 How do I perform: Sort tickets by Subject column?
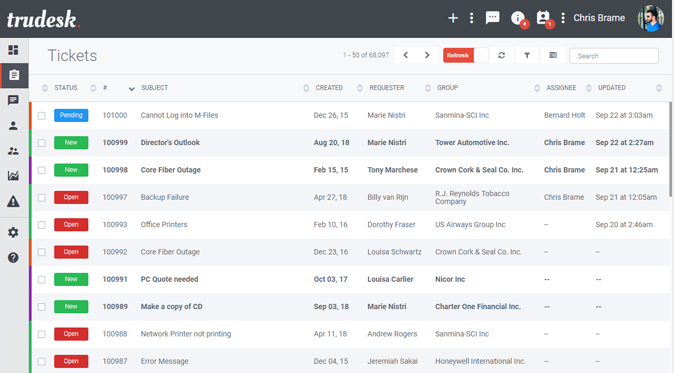(154, 88)
